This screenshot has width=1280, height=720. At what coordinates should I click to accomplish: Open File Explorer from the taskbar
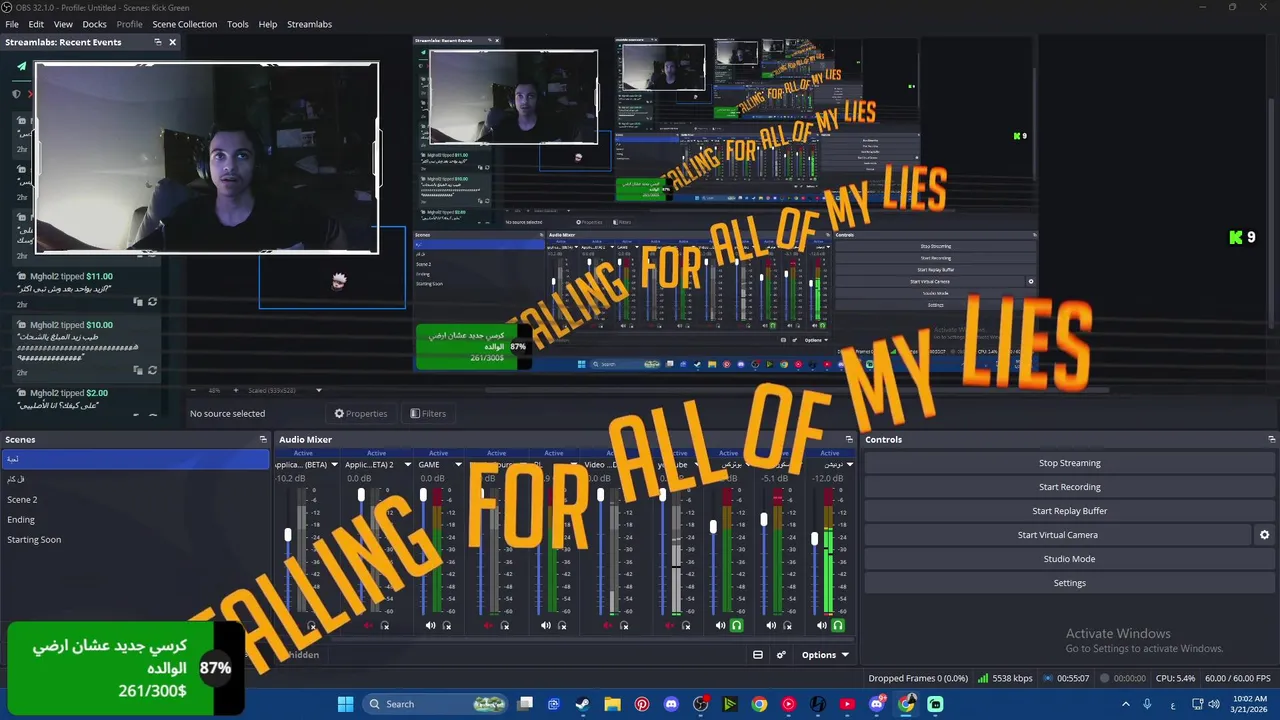coord(612,704)
